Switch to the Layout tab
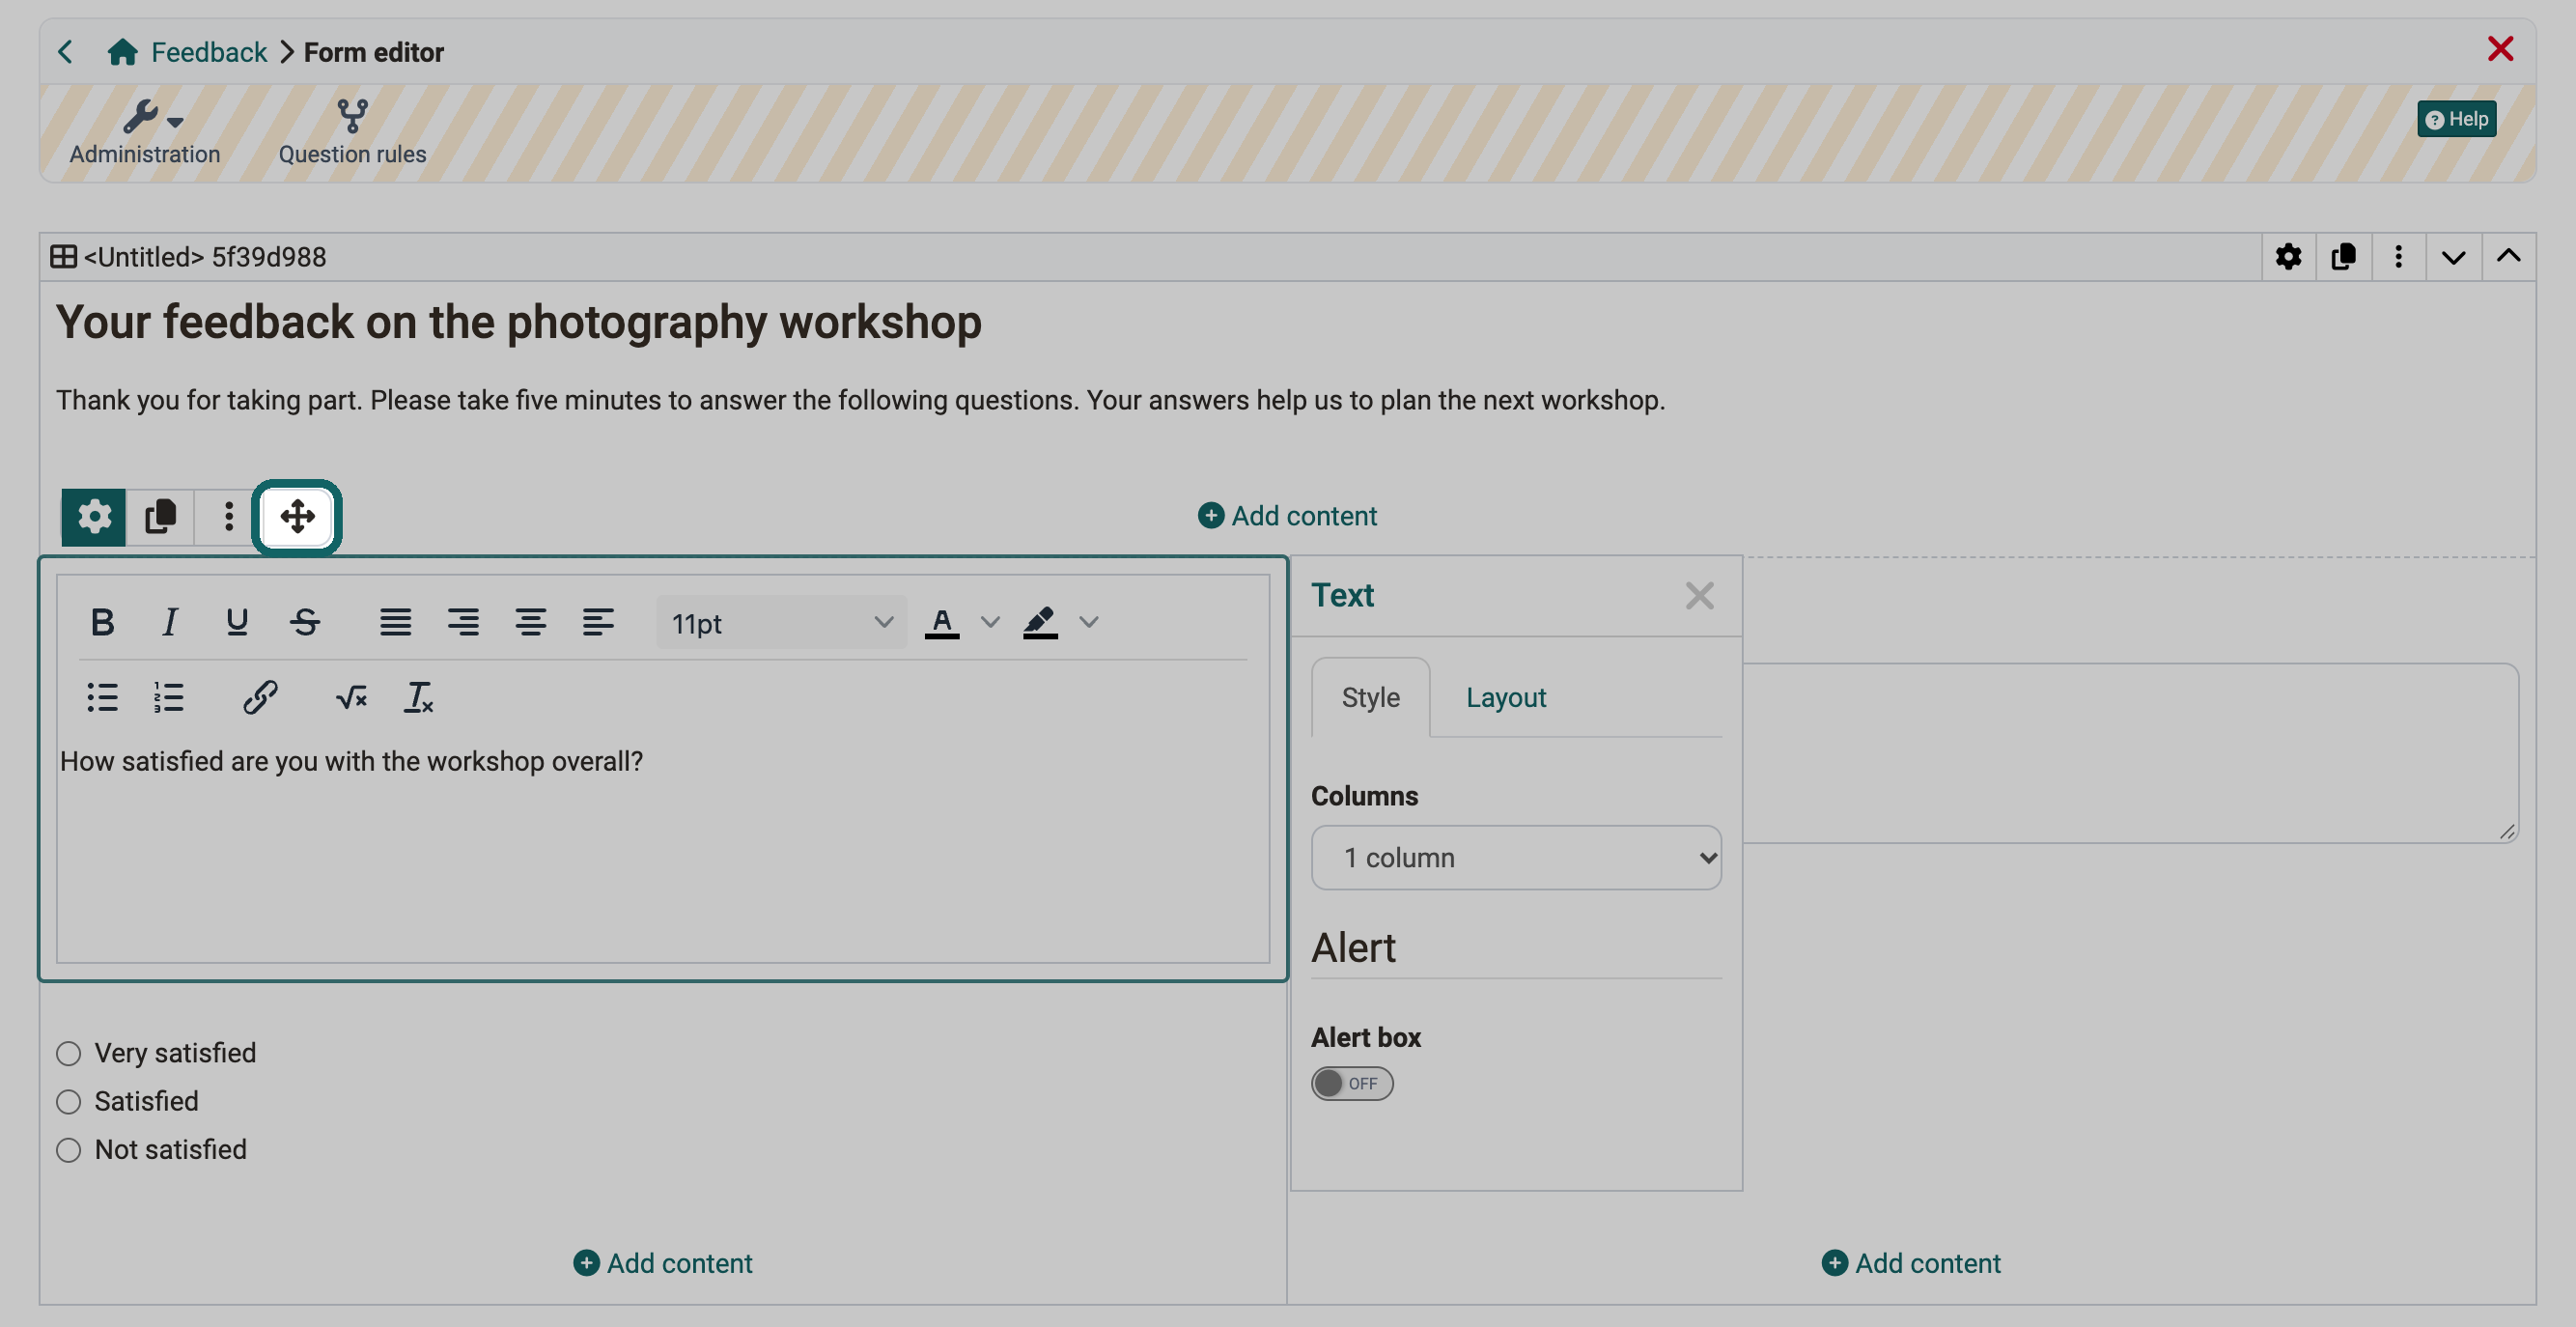 point(1505,697)
